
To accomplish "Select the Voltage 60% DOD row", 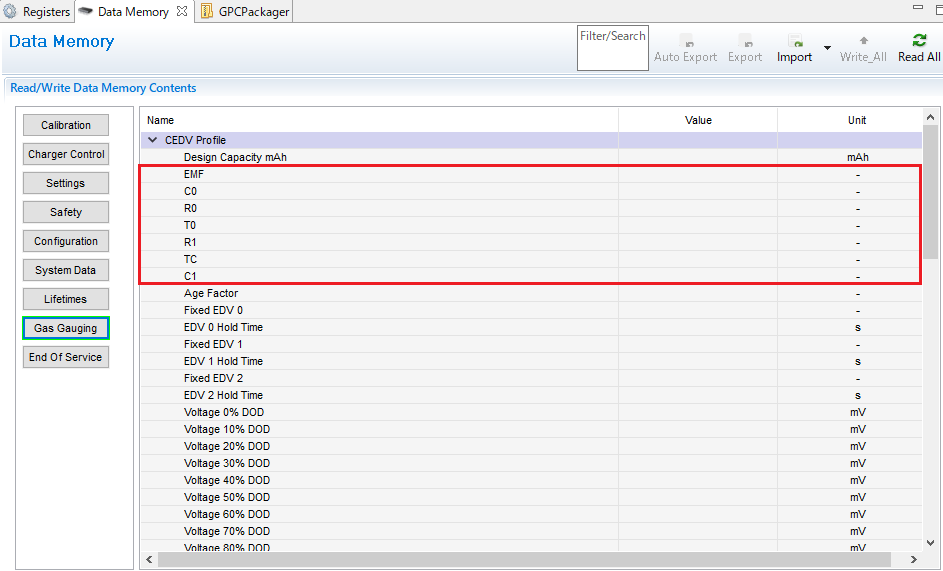I will (x=531, y=514).
